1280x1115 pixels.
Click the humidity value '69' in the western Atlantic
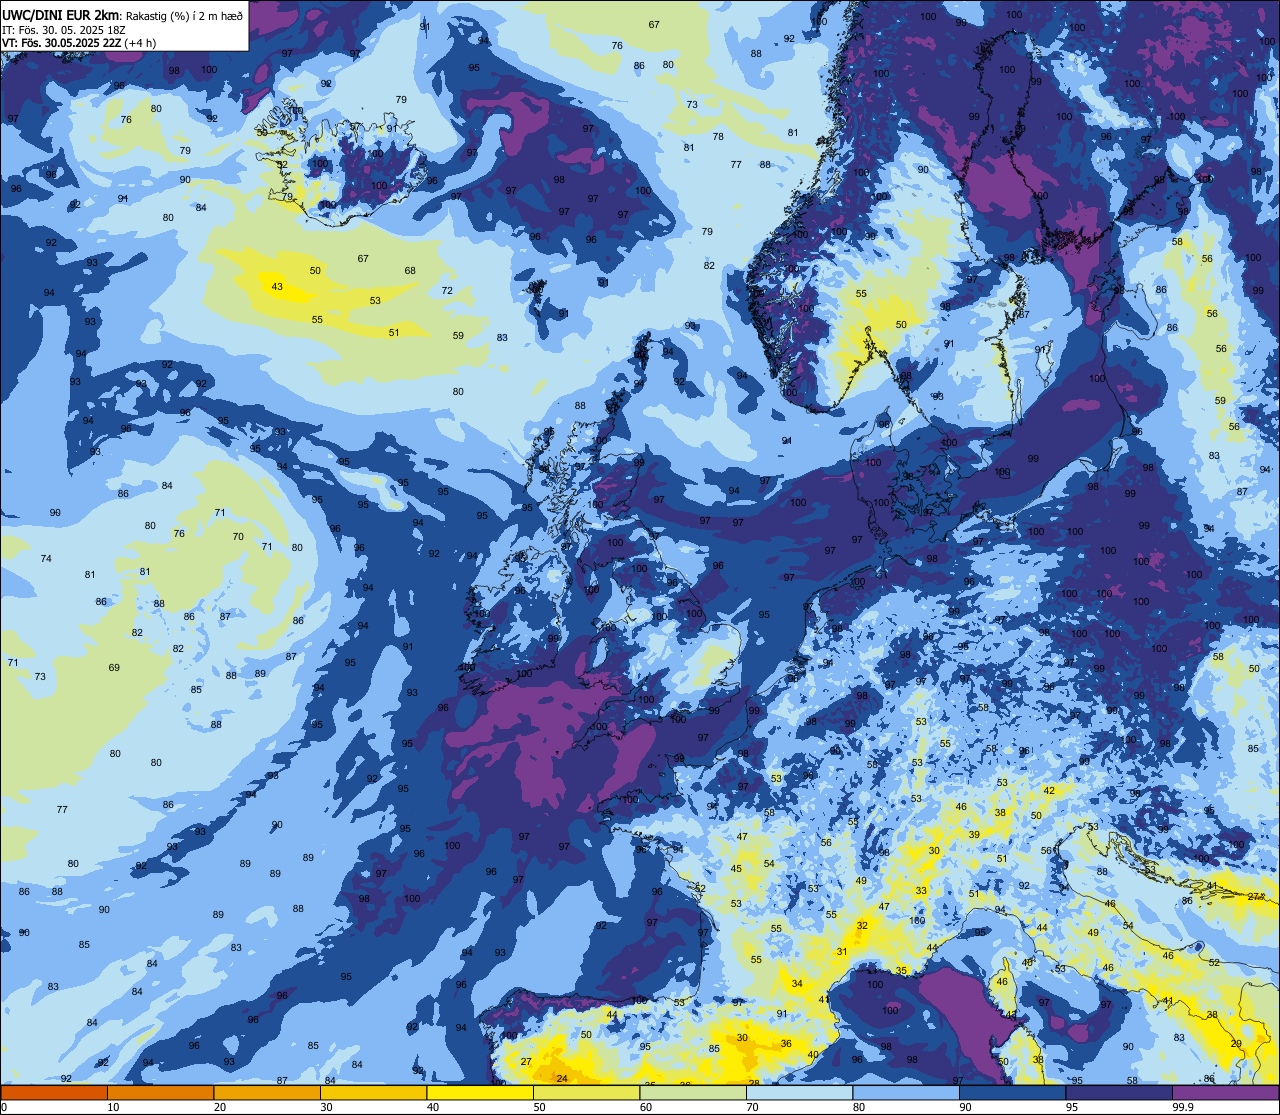point(114,668)
